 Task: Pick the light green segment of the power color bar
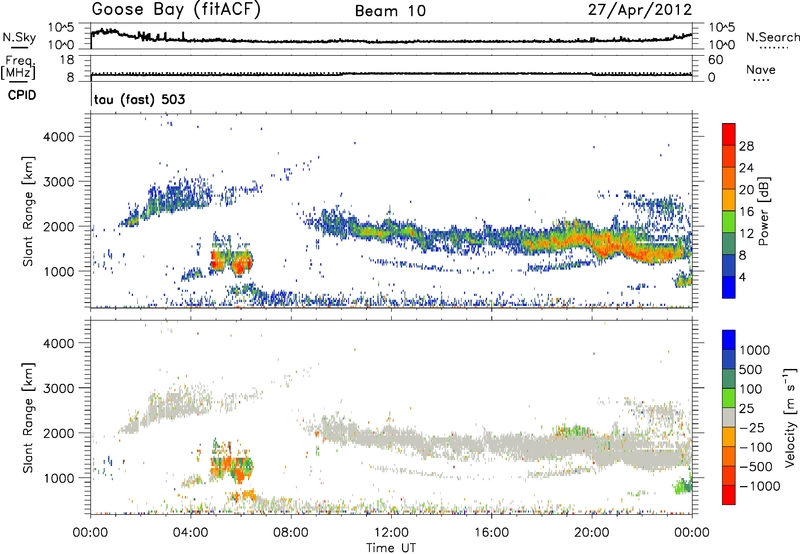point(729,222)
